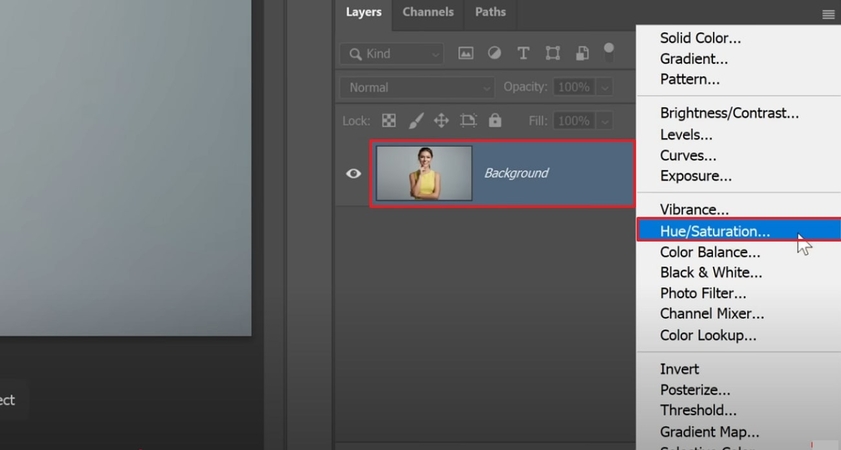841x450 pixels.
Task: Click the shape layer filter icon
Action: coord(552,53)
